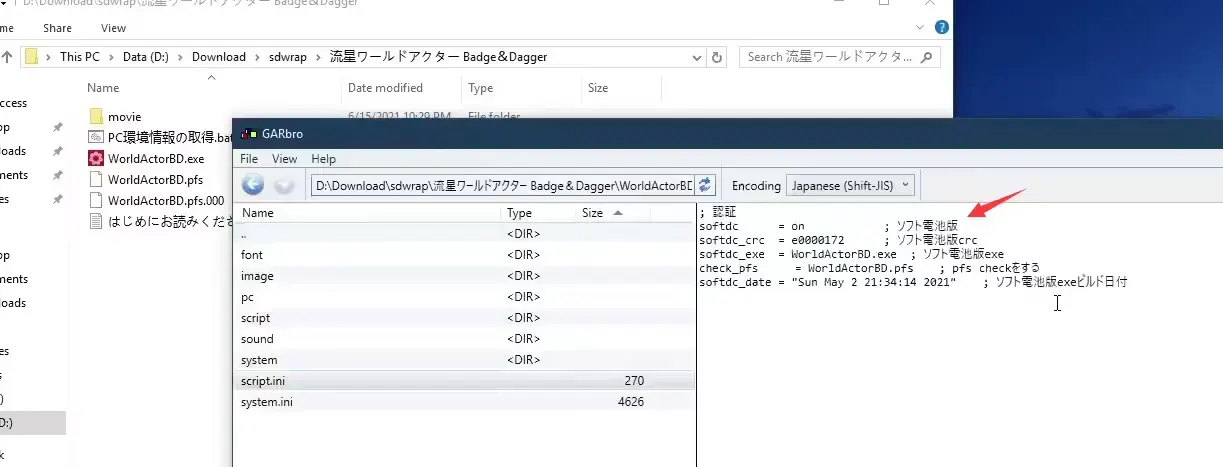Go to sdwrap in the breadcrumb
The image size is (1223, 467).
(x=289, y=57)
